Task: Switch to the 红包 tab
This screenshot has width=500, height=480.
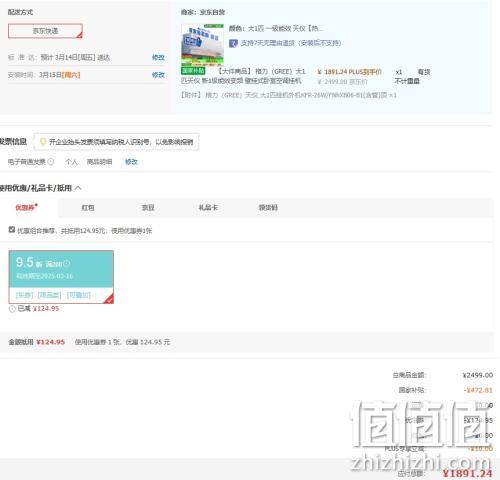Action: 88,208
